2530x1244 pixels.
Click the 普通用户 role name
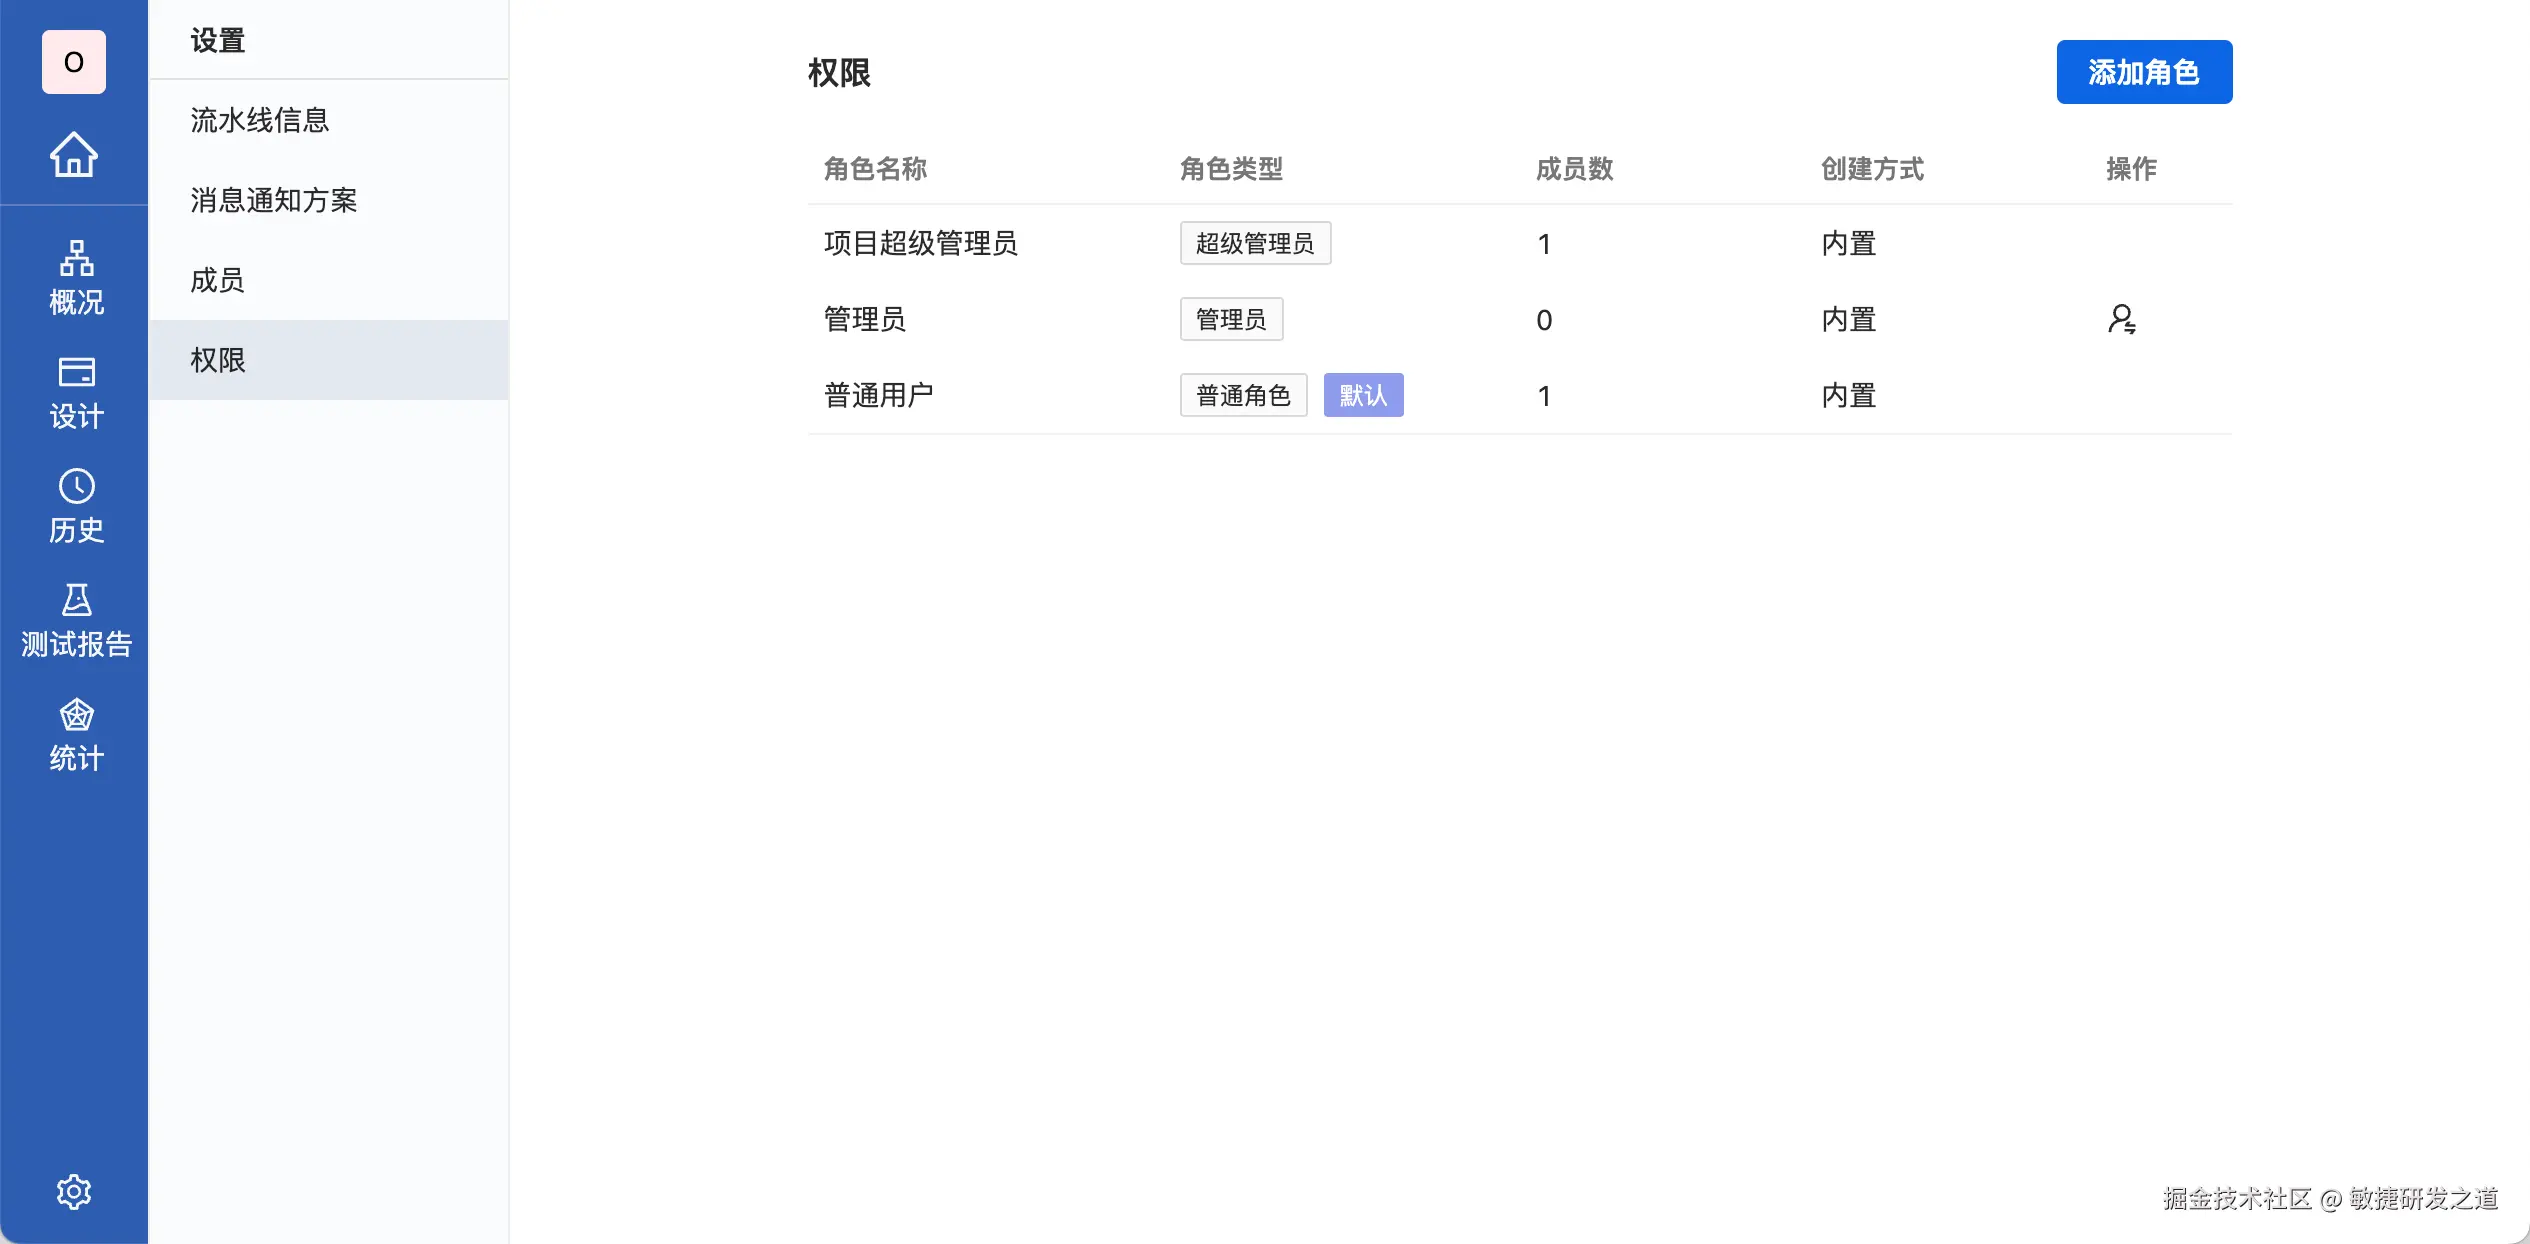pyautogui.click(x=878, y=395)
